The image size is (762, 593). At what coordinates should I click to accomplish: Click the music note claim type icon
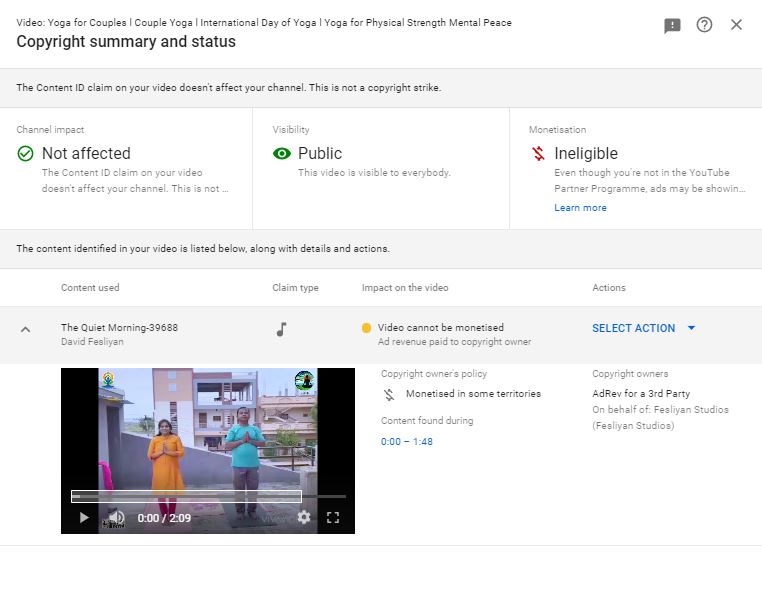point(281,330)
